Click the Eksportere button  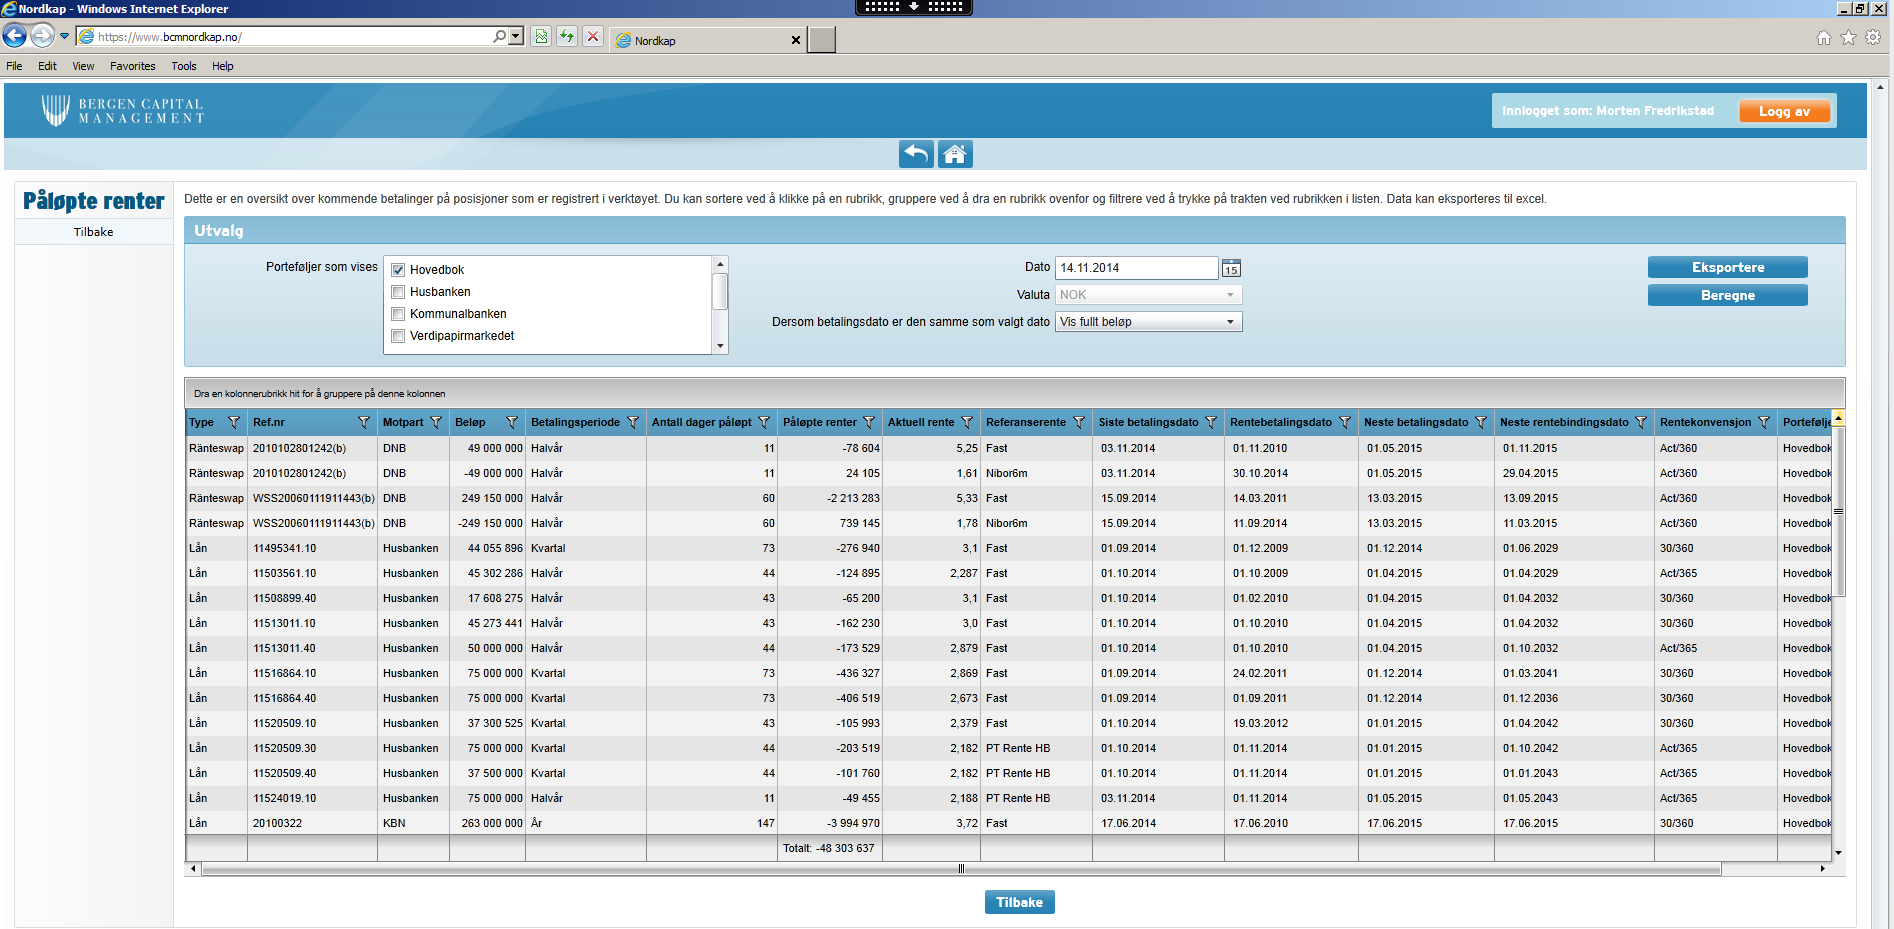[1727, 267]
